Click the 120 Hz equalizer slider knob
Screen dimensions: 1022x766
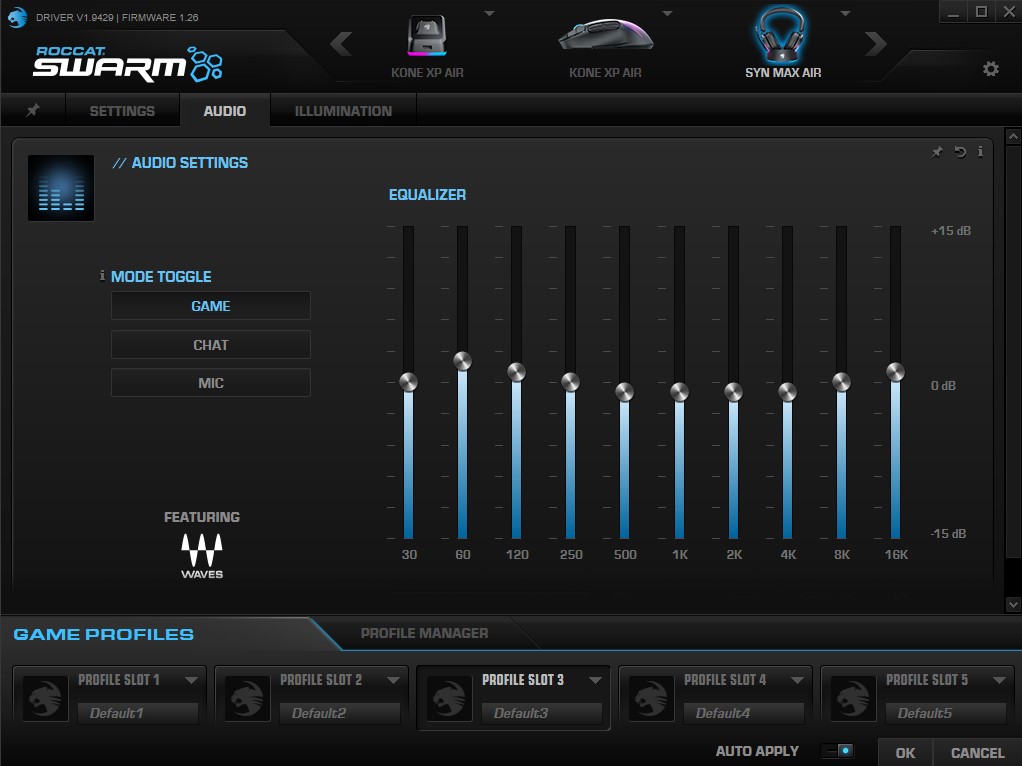click(516, 372)
